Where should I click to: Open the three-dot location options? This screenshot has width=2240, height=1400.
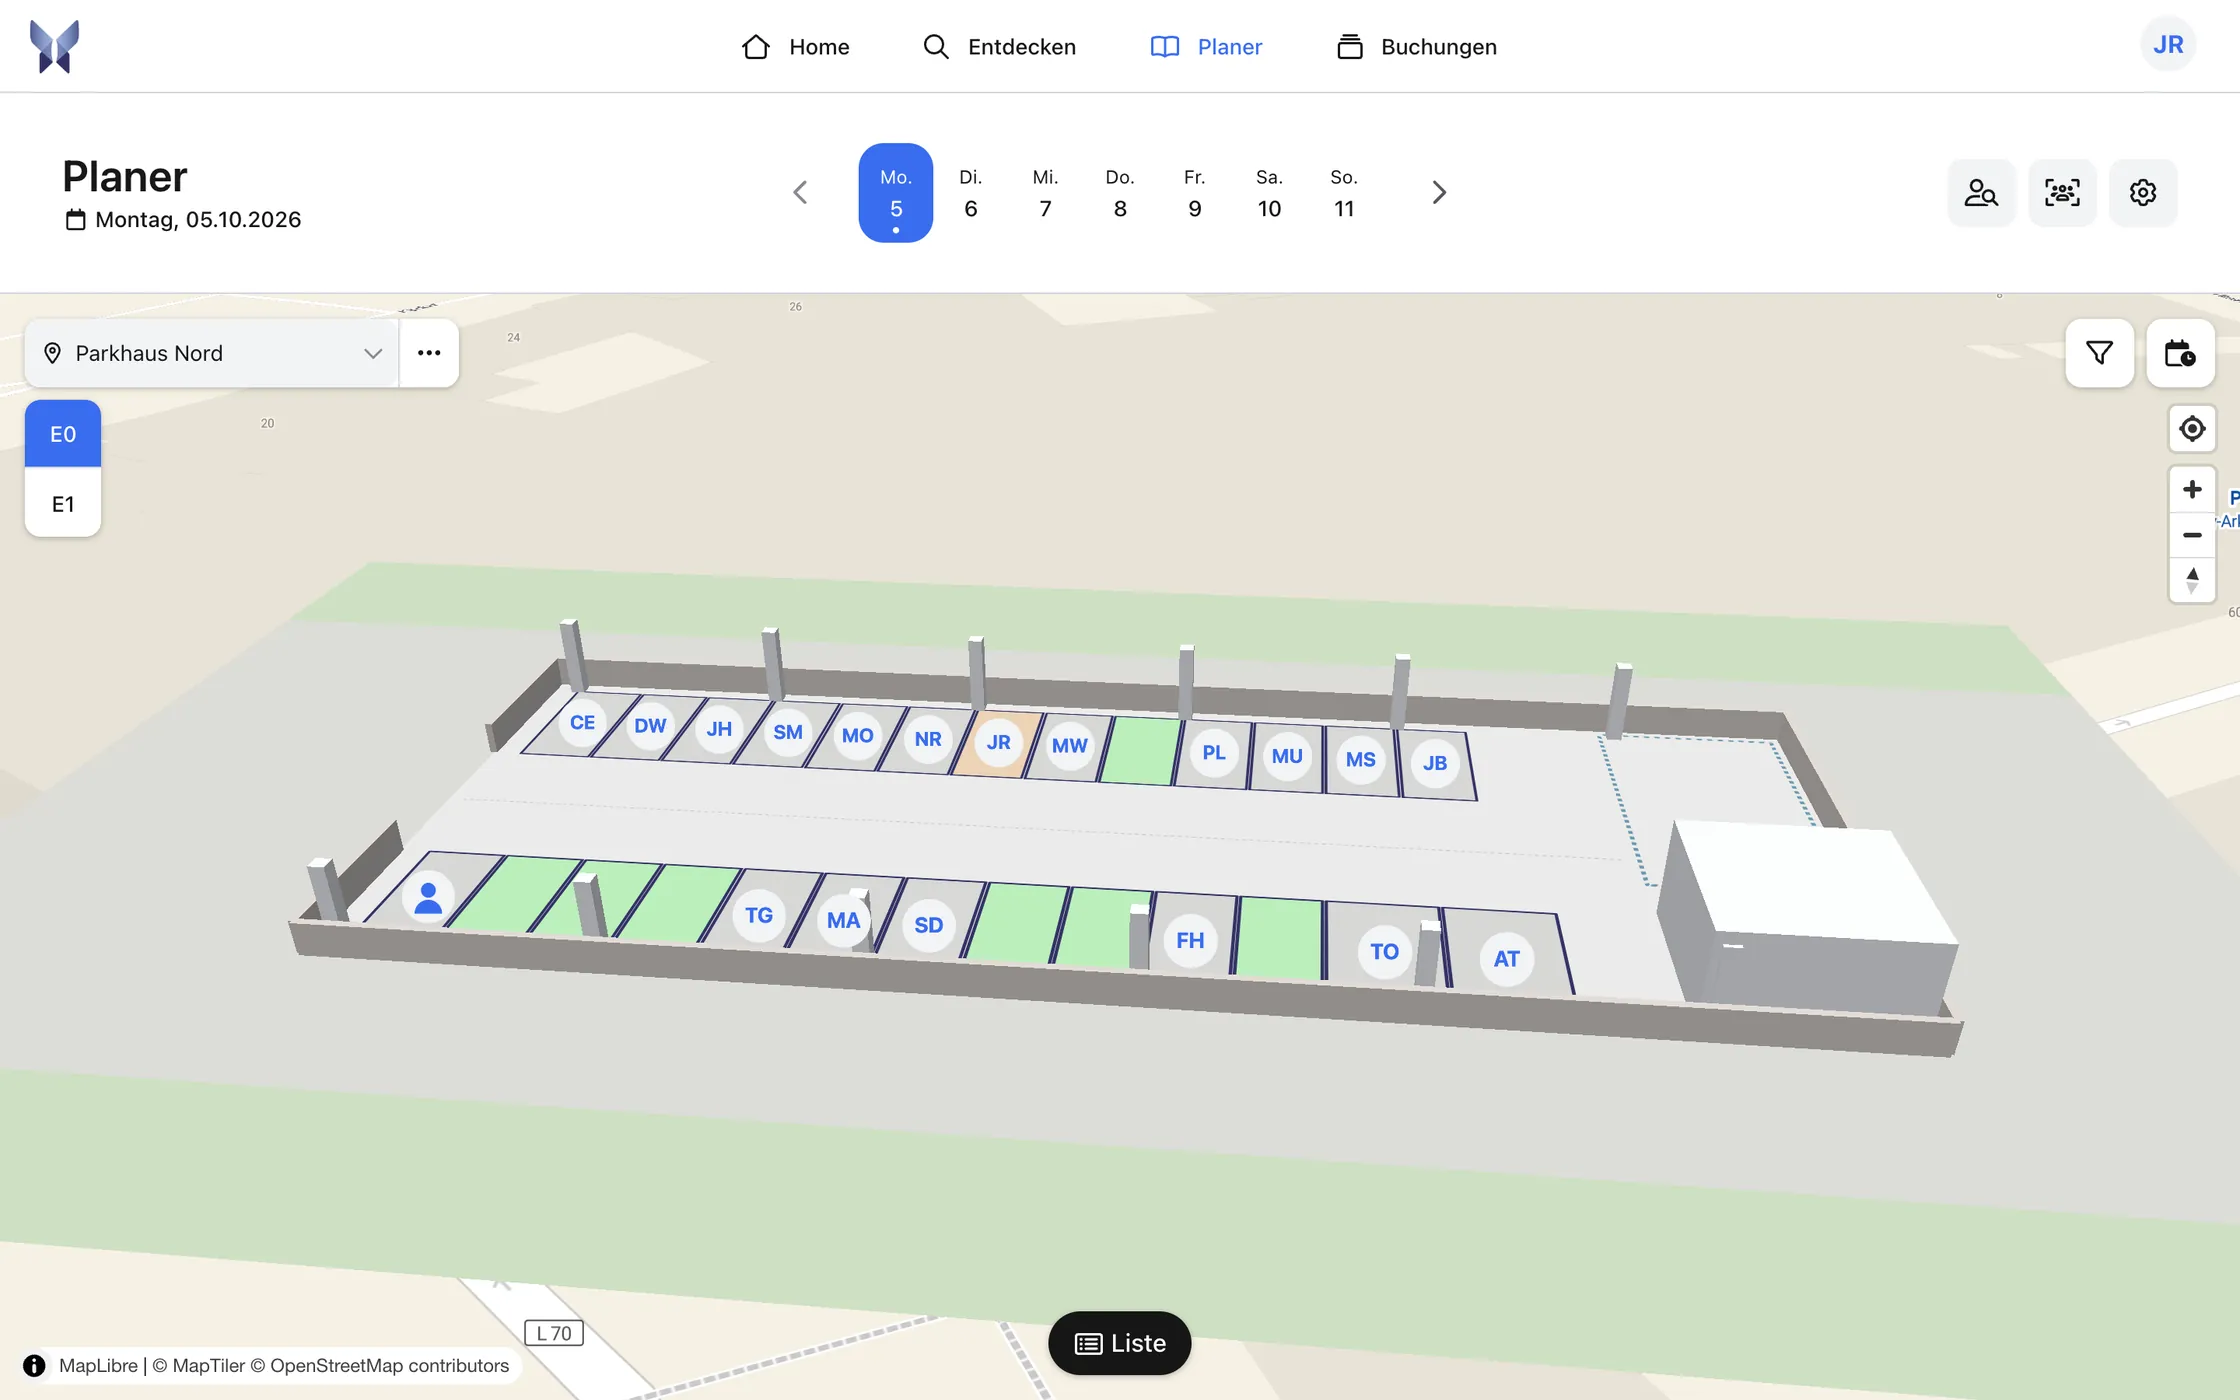pos(429,353)
